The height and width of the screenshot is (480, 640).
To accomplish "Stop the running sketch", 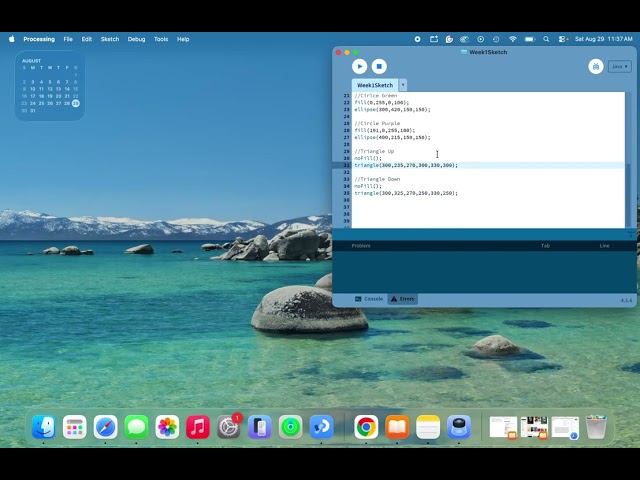I will (379, 66).
